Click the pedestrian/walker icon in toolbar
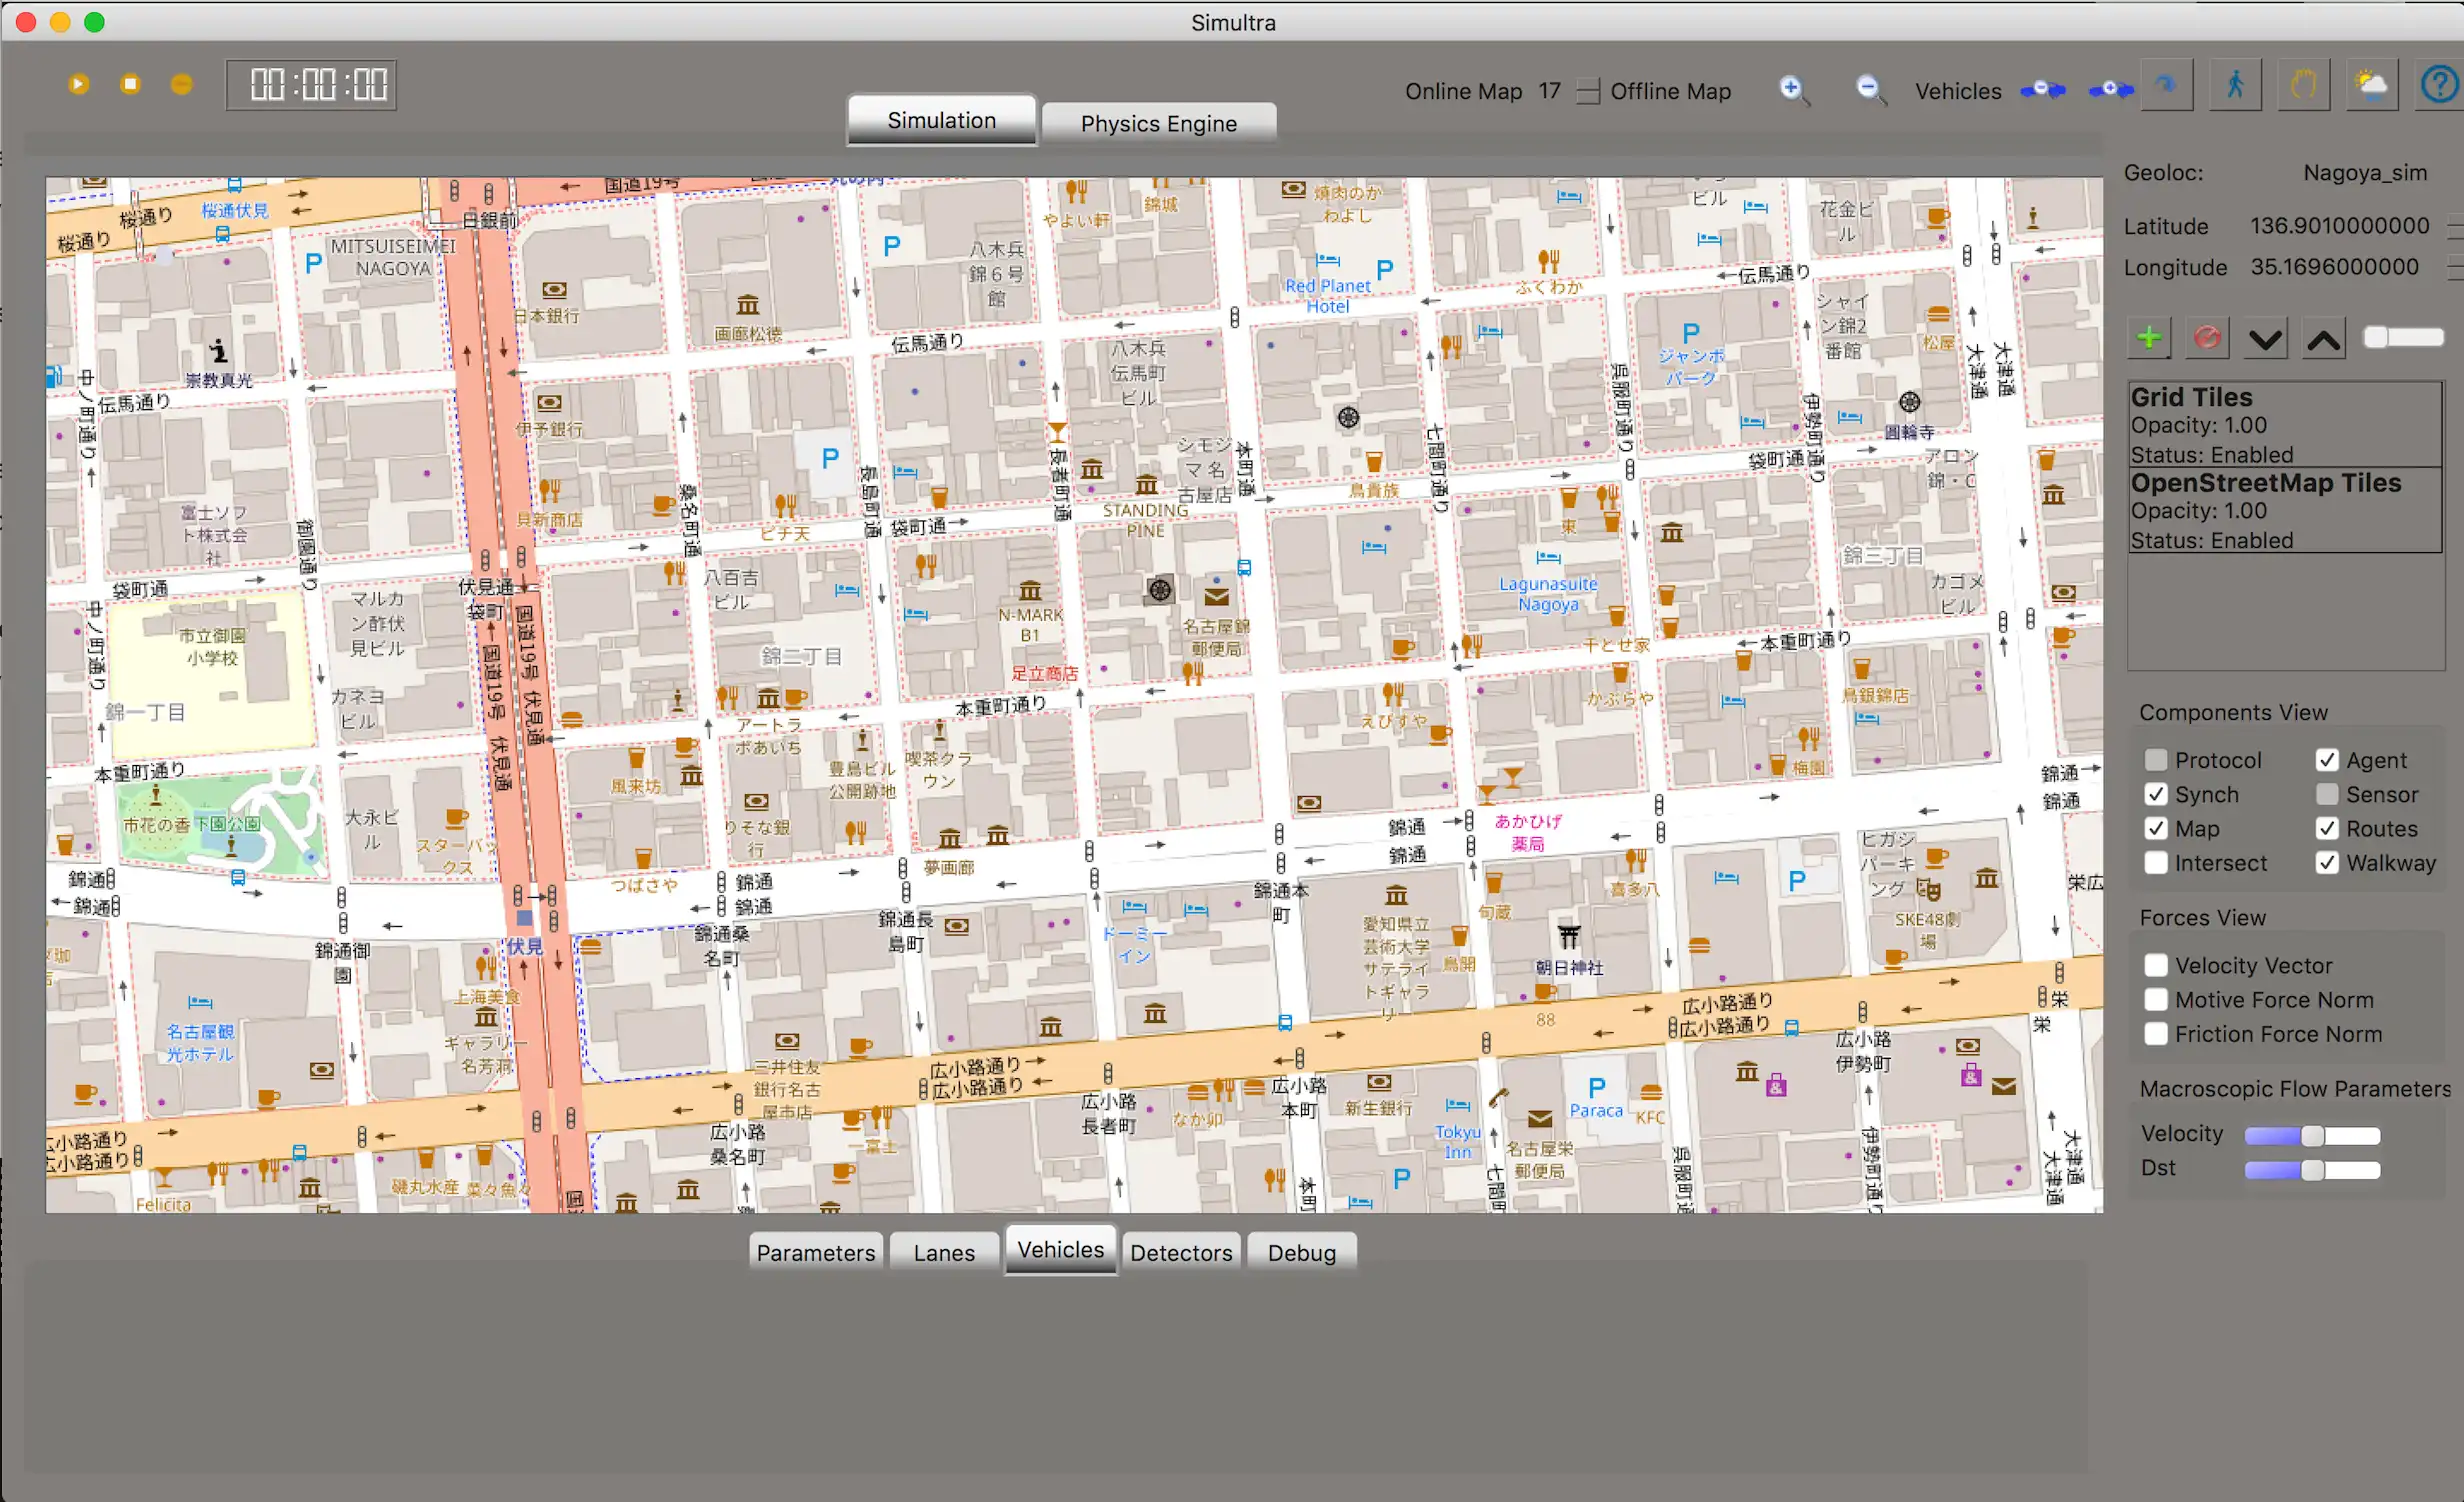 click(2232, 88)
